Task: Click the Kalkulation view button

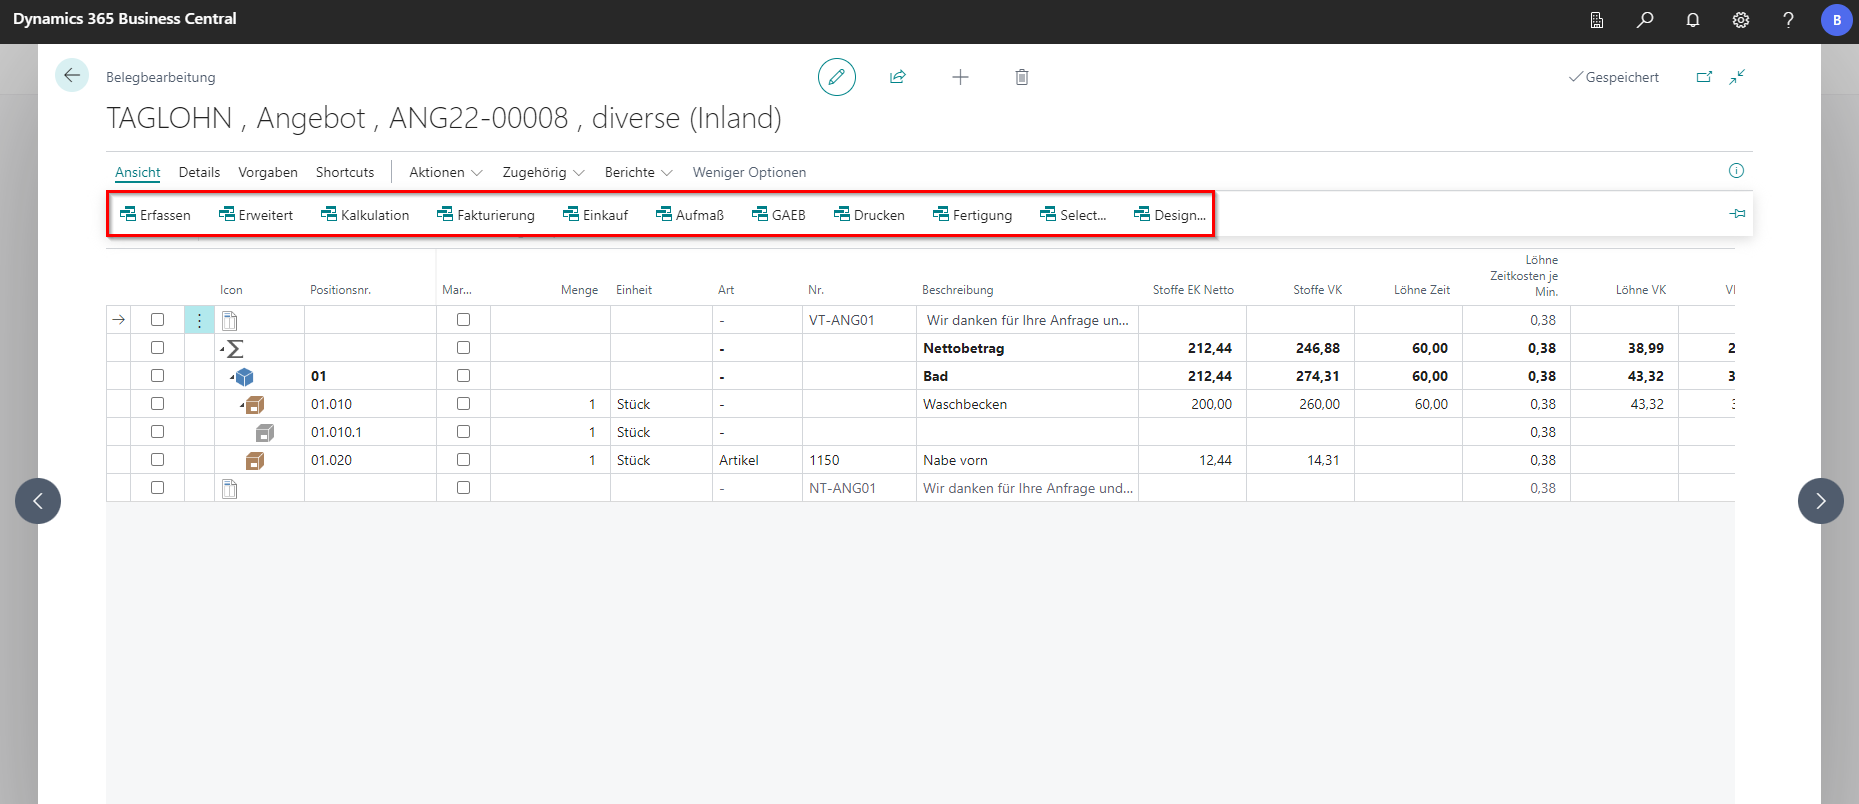Action: (x=365, y=215)
